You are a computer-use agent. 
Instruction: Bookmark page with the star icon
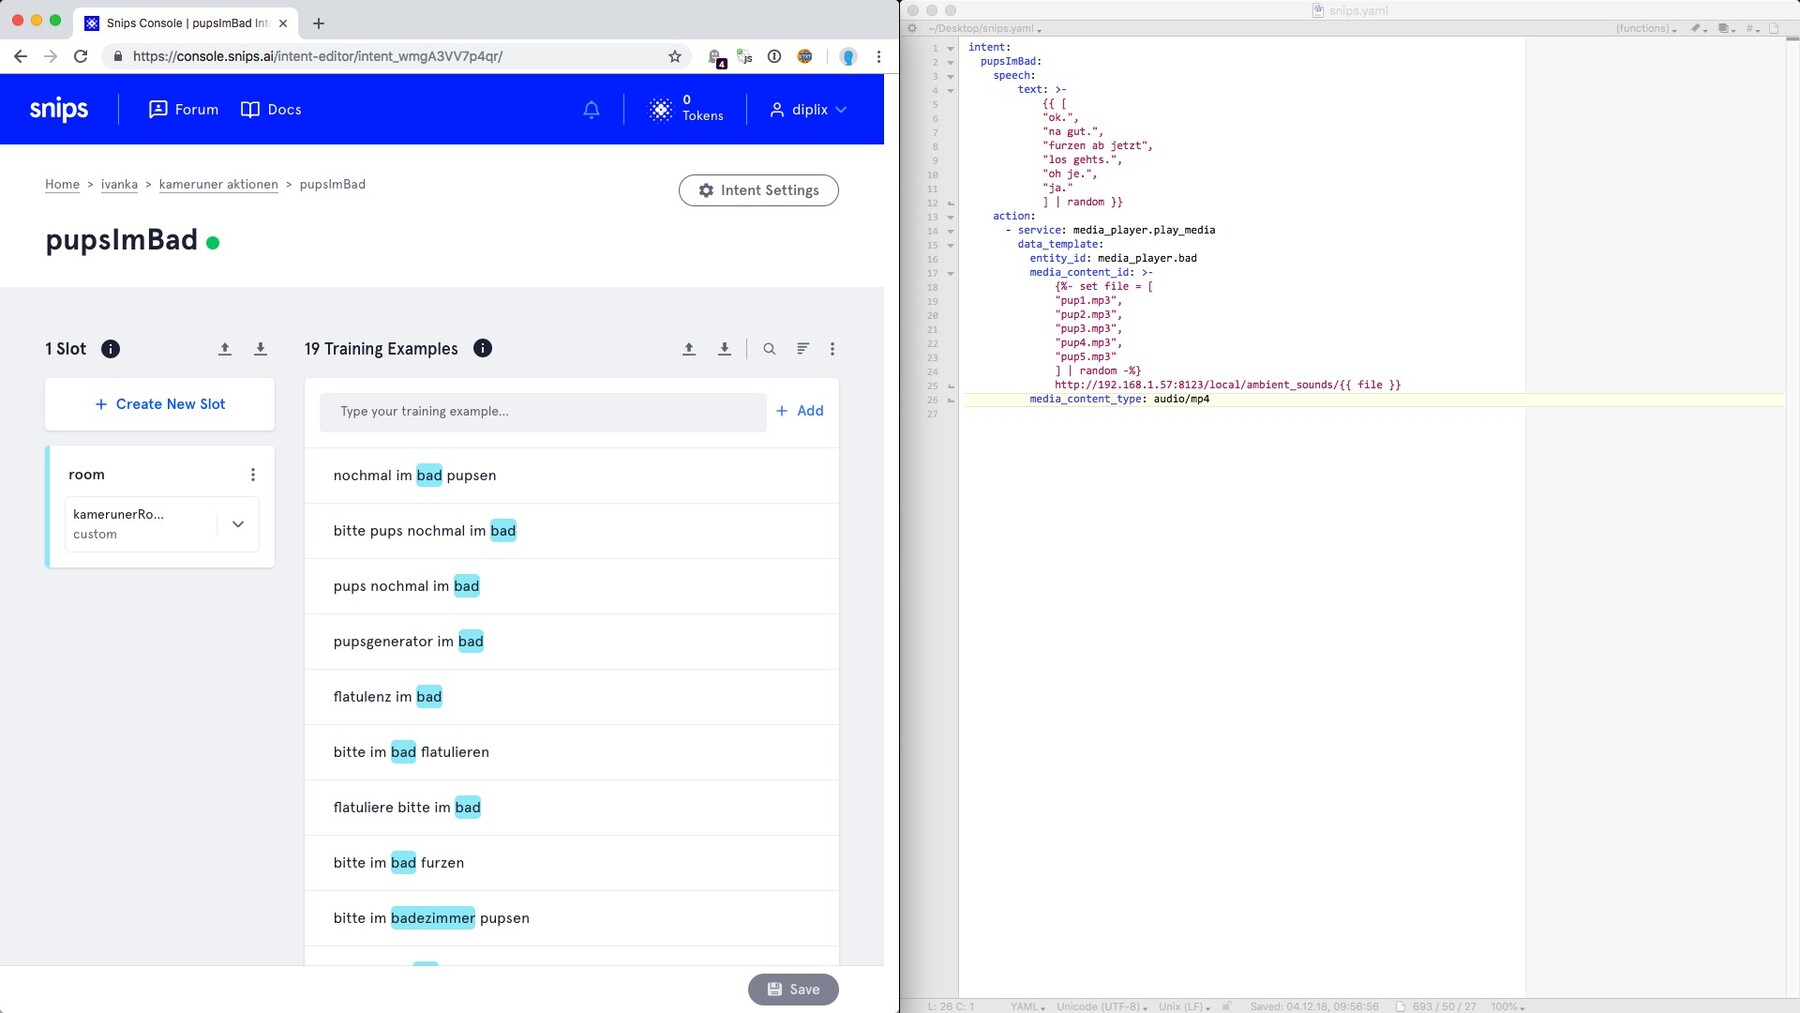coord(675,57)
